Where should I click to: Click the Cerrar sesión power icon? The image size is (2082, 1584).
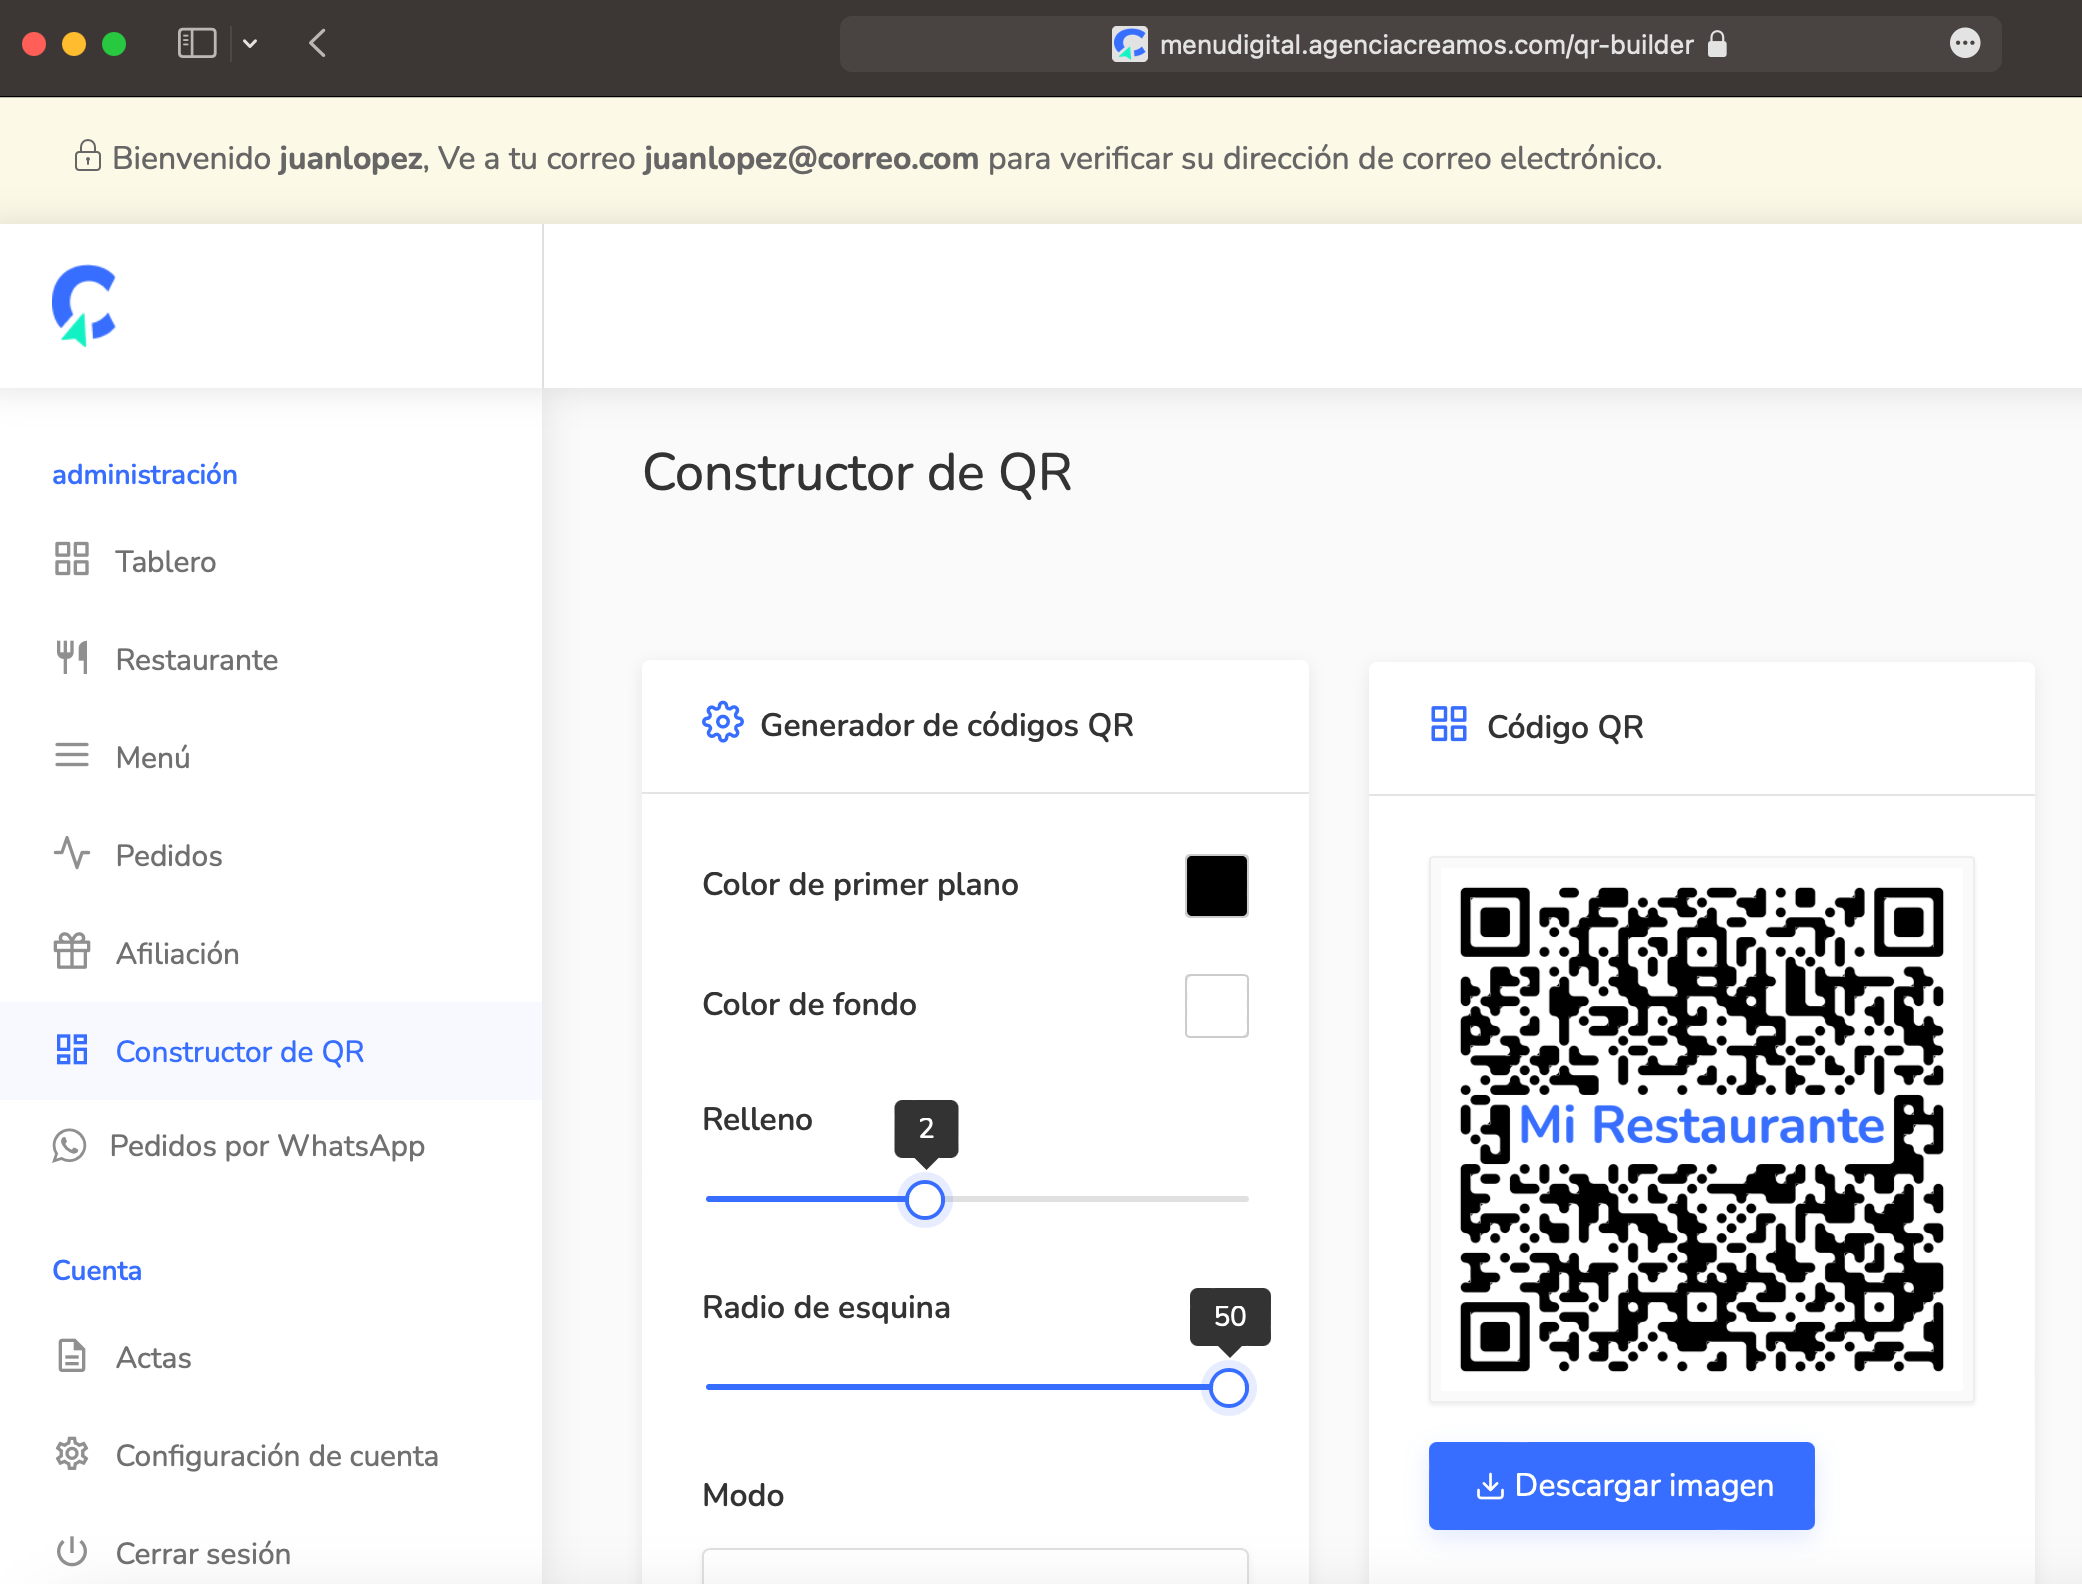(x=72, y=1551)
